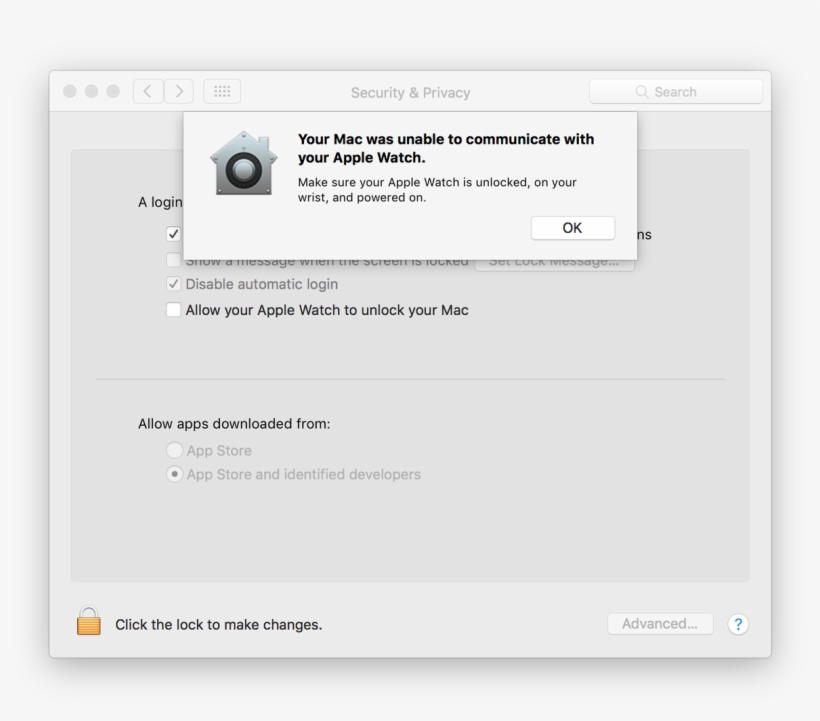This screenshot has width=820, height=721.
Task: Disable the Disable automatic login checkbox
Action: pyautogui.click(x=173, y=284)
